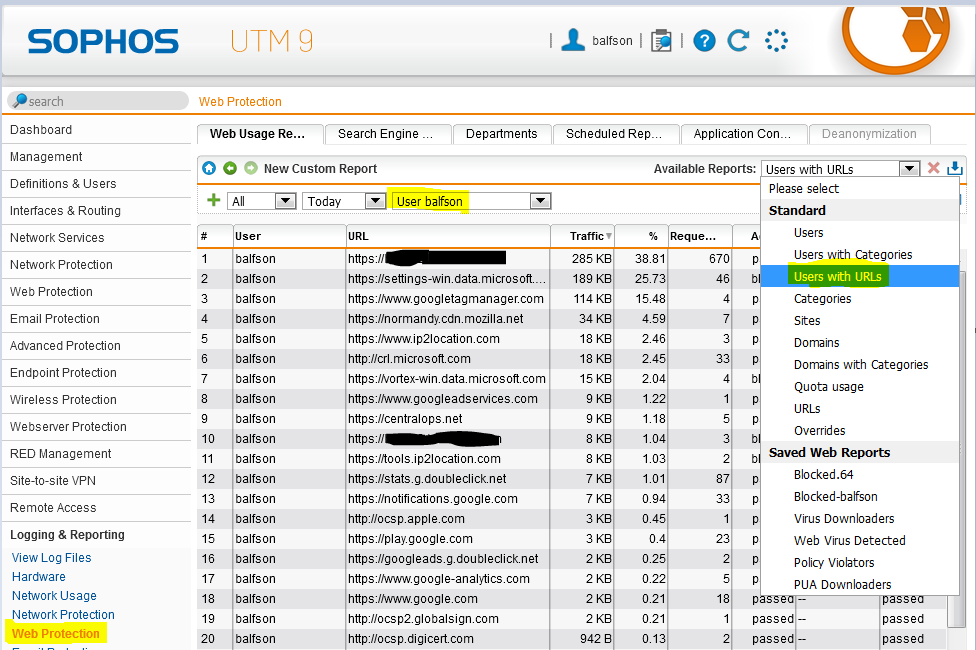Open Management in the sidebar
This screenshot has width=976, height=650.
click(96, 157)
